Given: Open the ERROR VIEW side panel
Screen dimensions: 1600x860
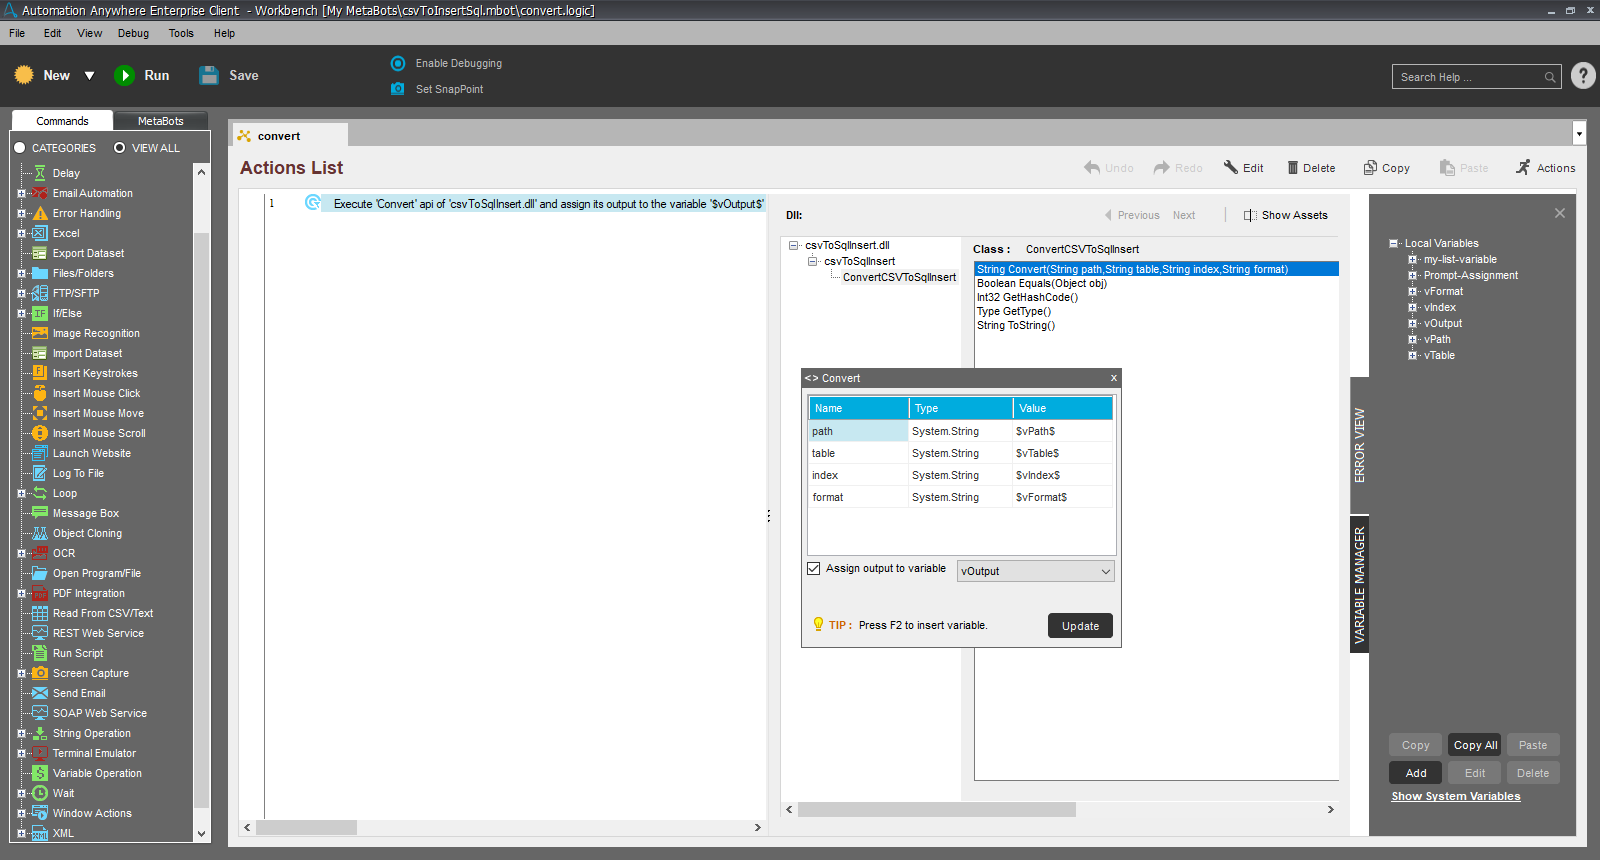Looking at the screenshot, I should [x=1360, y=445].
